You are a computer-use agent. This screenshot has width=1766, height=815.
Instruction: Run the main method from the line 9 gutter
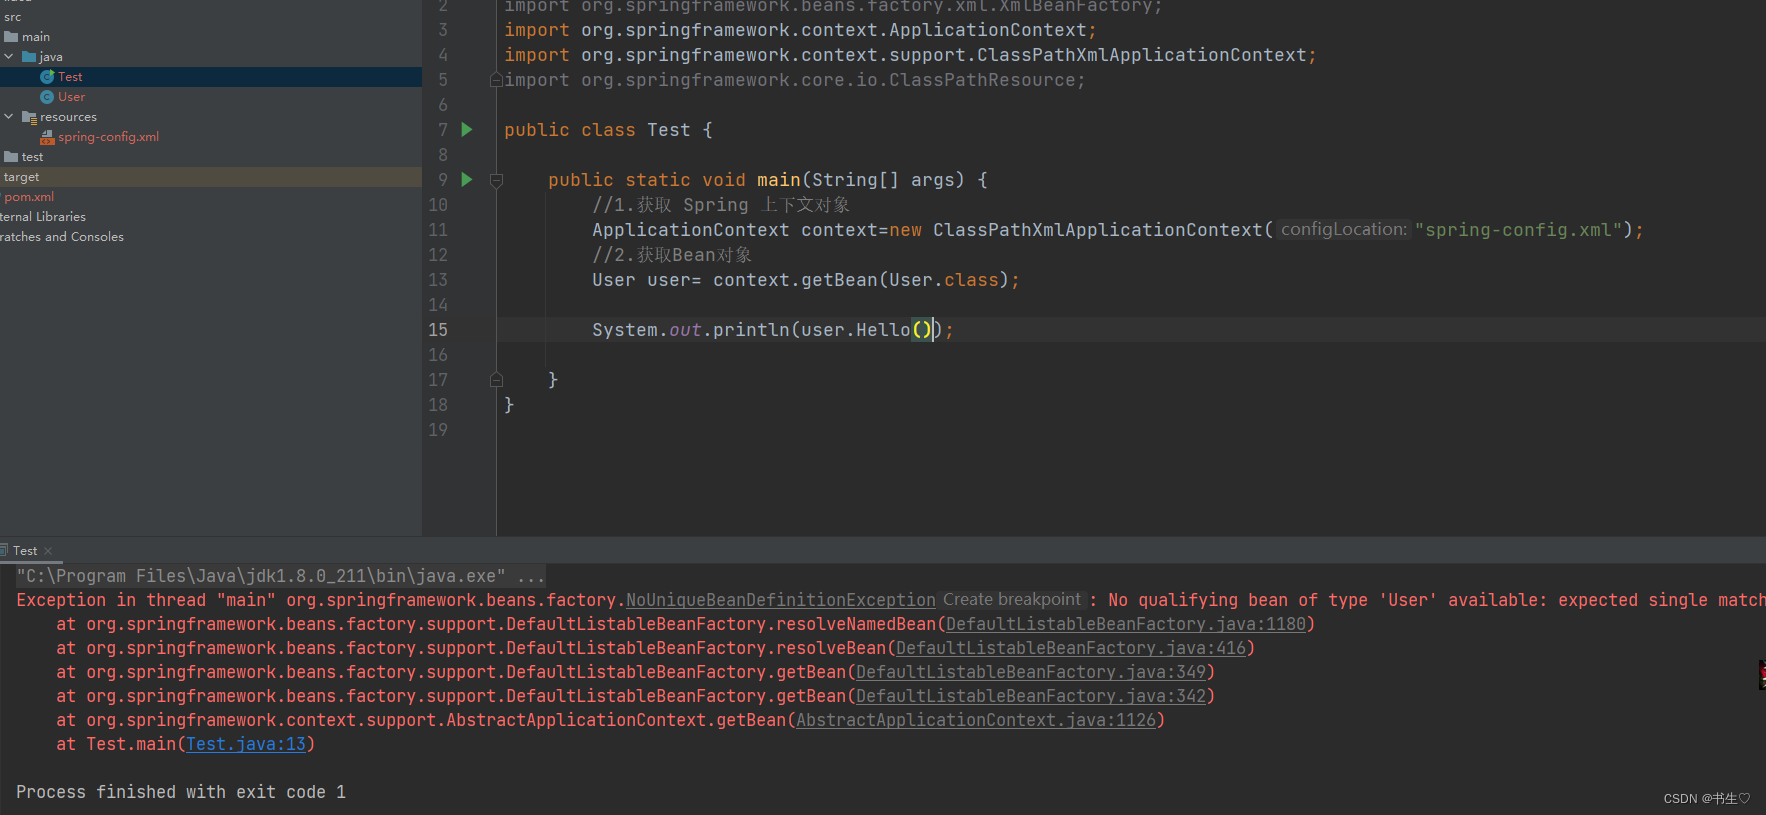(x=466, y=180)
